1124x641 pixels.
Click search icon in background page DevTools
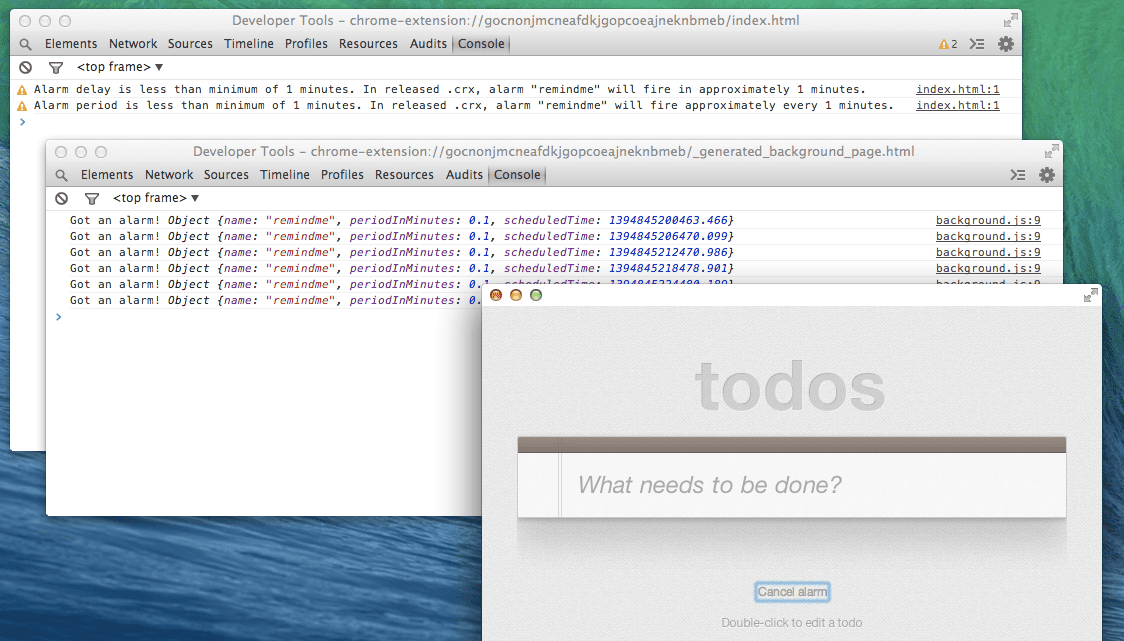[62, 175]
